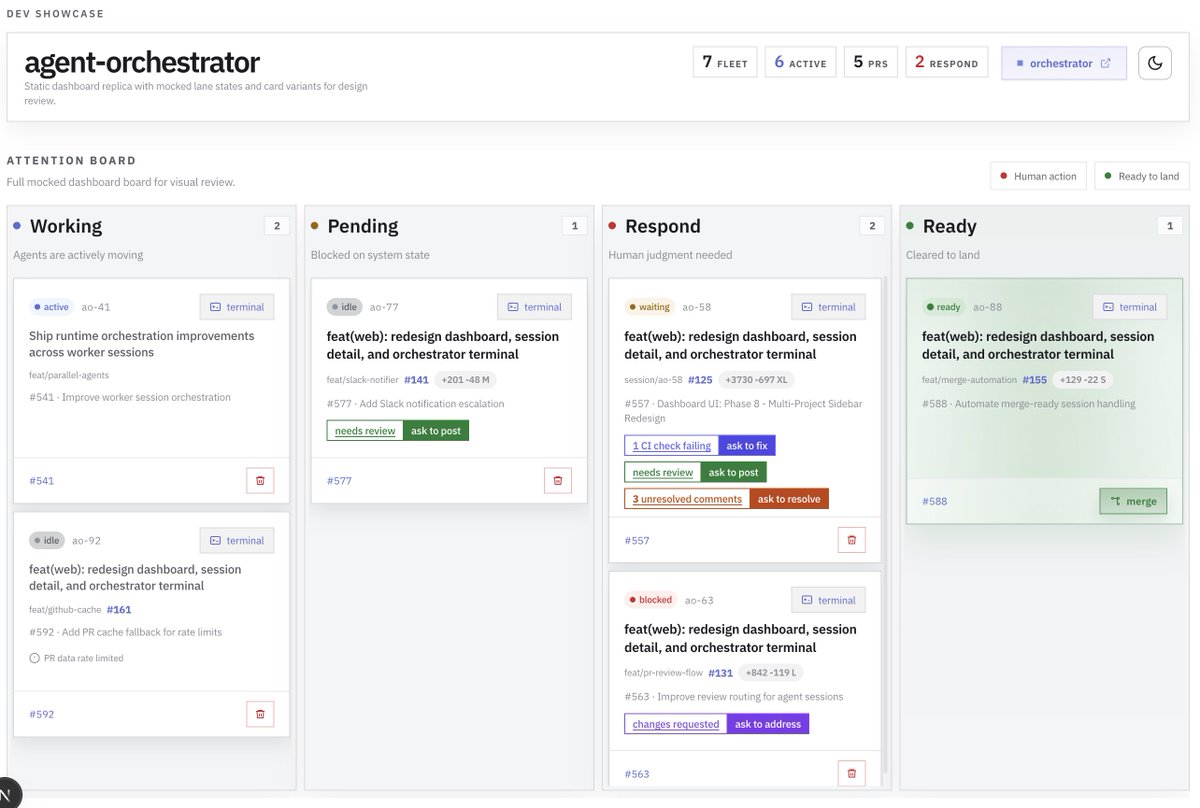
Task: Open issue #563 in card footer
Action: pyautogui.click(x=637, y=774)
